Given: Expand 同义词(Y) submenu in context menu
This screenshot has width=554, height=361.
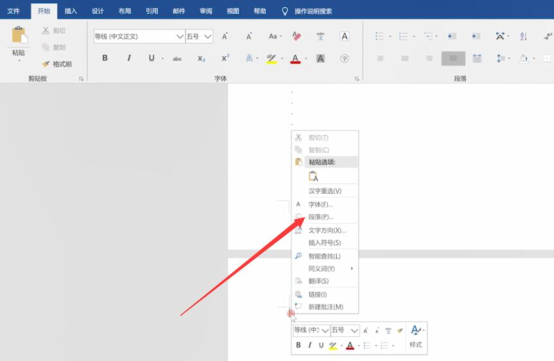Looking at the screenshot, I should (x=325, y=269).
